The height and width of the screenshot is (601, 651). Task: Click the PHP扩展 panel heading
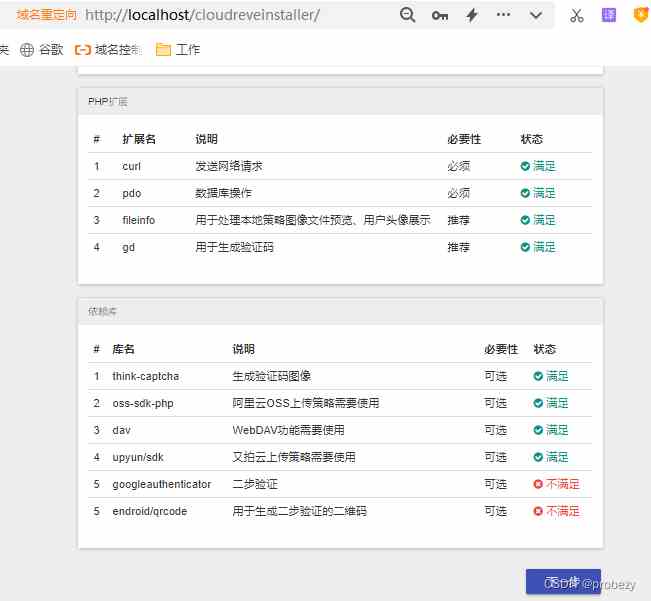[108, 102]
